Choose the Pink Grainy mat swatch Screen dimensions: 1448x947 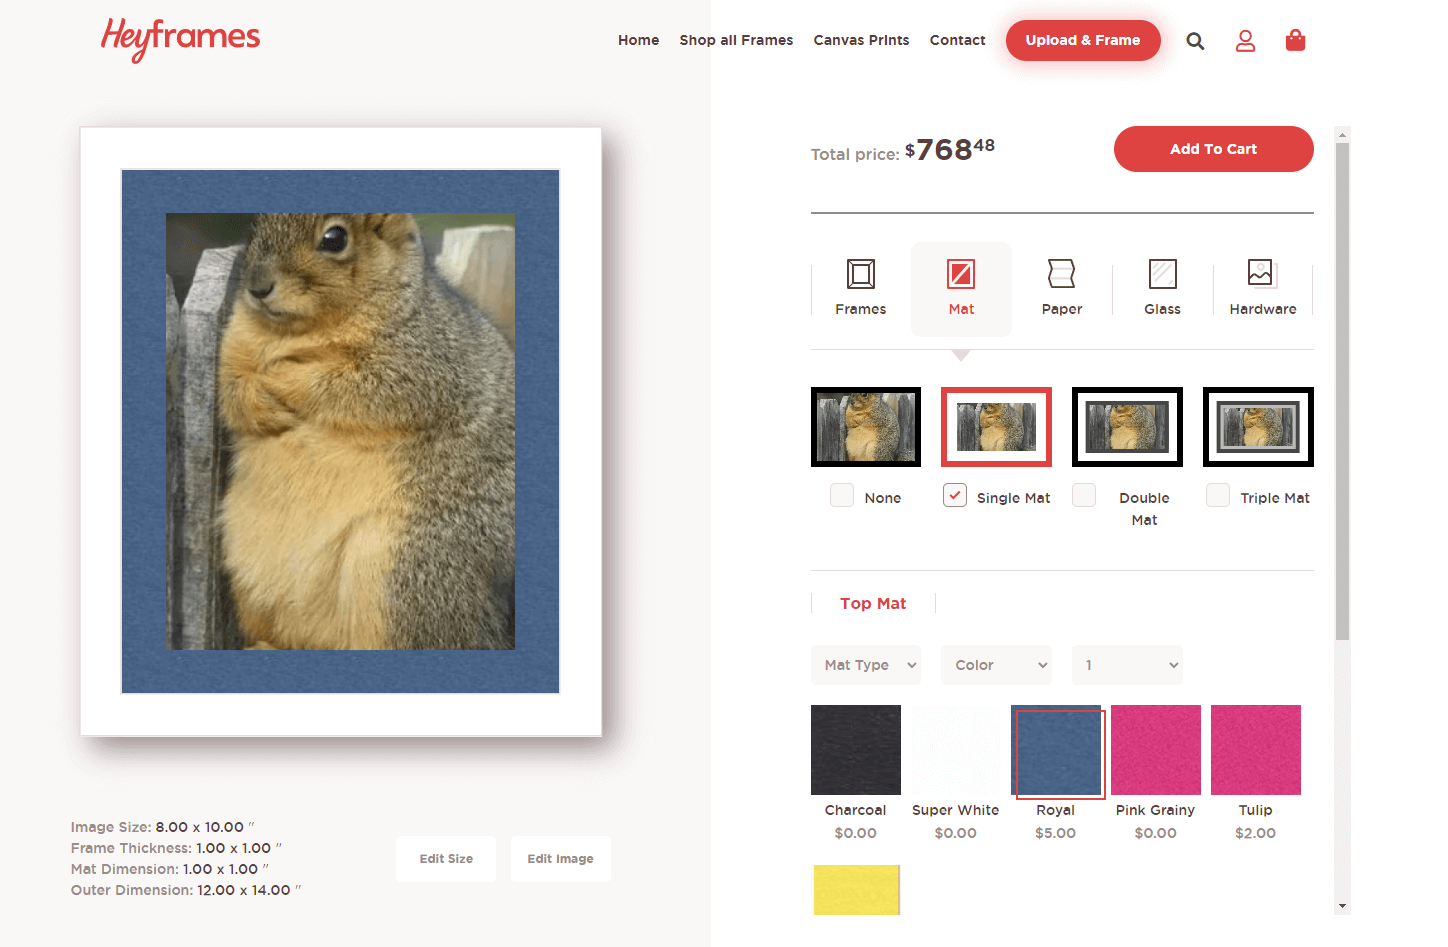click(1156, 750)
